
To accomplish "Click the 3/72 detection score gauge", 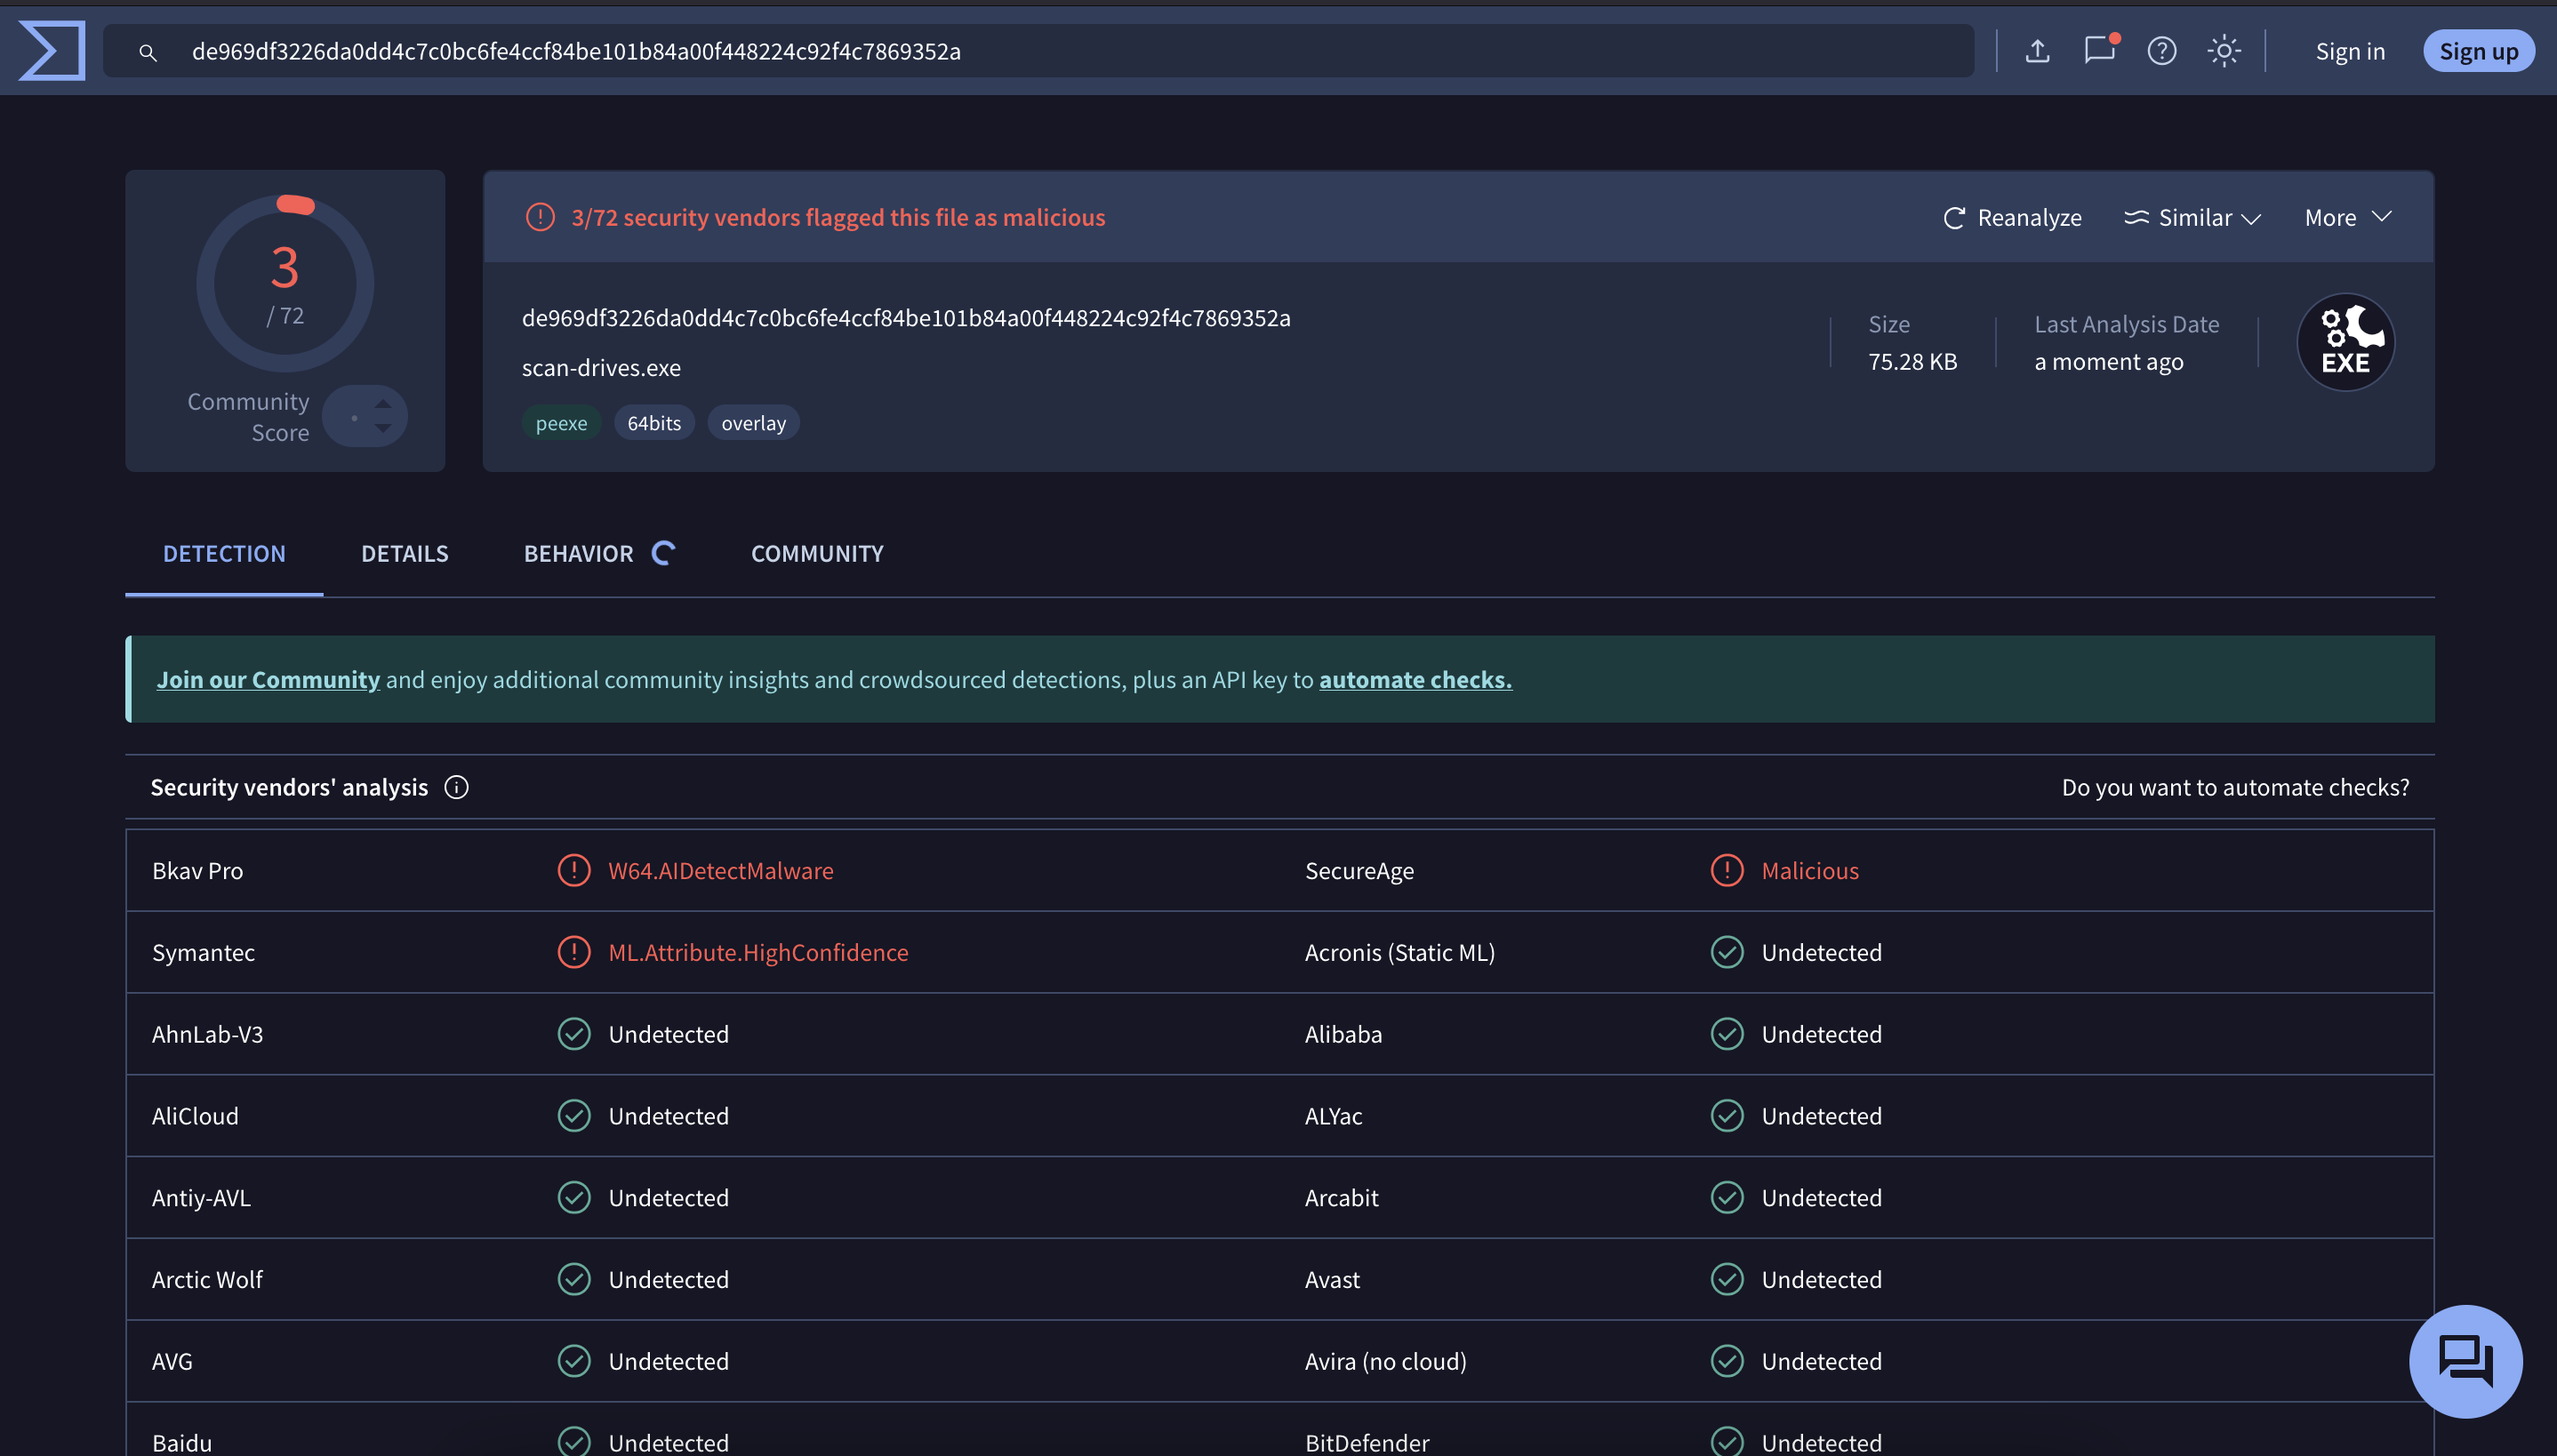I will pyautogui.click(x=285, y=284).
